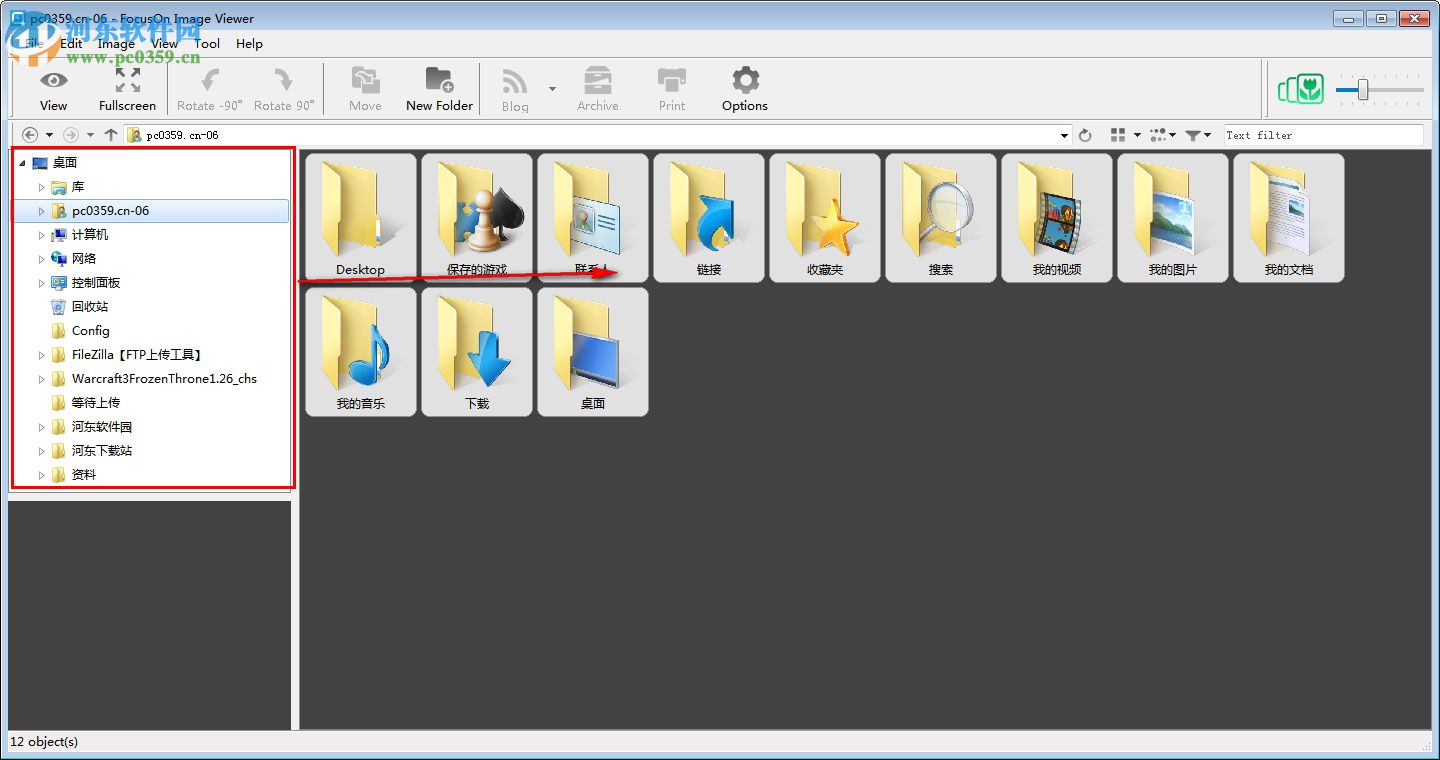Open the address bar path dropdown
1440x760 pixels.
point(1065,134)
